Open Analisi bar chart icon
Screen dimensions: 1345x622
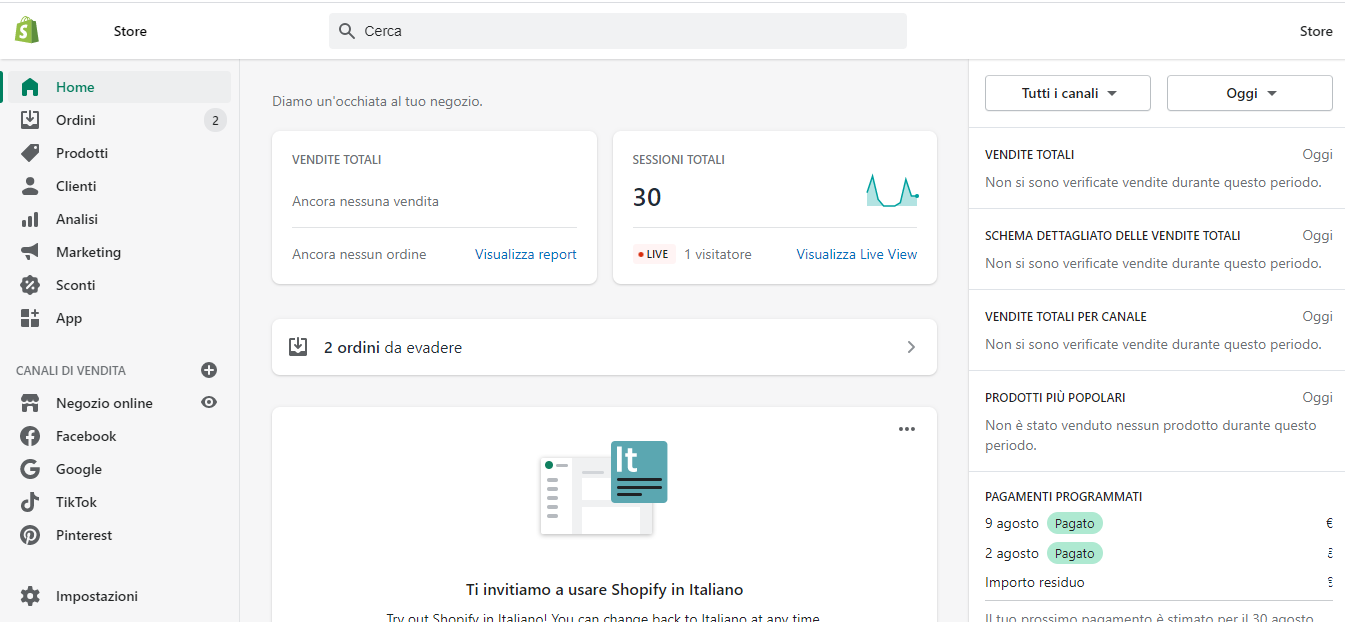coord(30,219)
